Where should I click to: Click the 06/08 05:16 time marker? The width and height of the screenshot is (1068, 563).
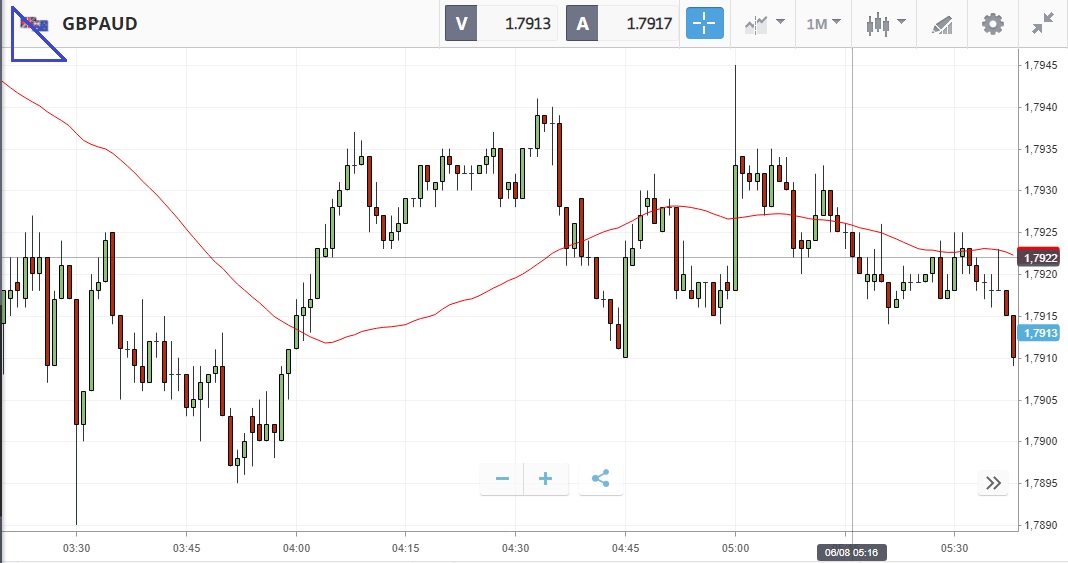coord(851,552)
